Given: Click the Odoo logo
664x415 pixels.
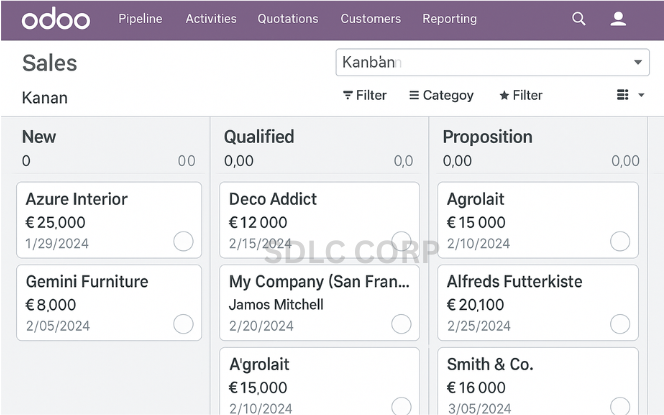Looking at the screenshot, I should pos(56,19).
